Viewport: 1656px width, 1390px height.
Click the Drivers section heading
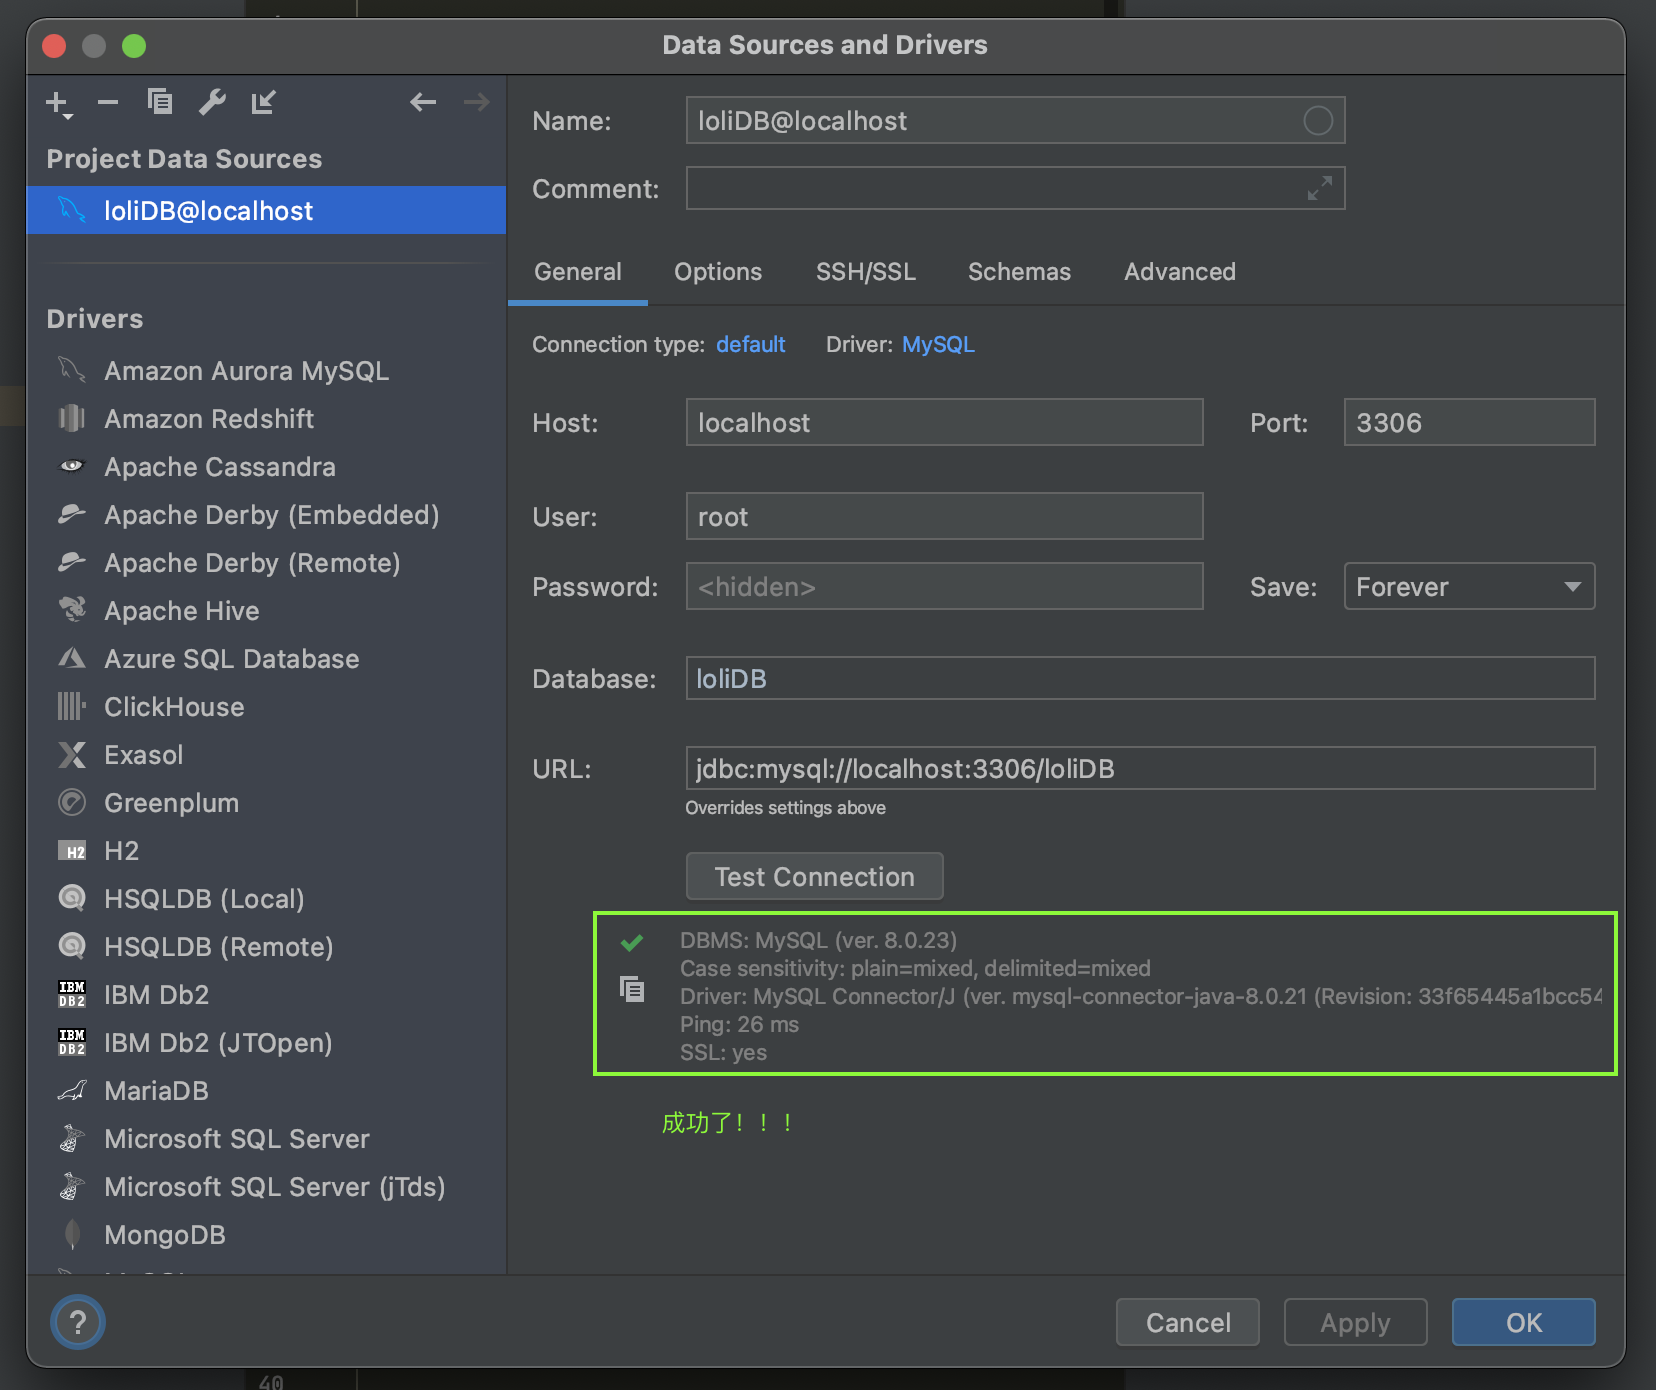[x=95, y=319]
